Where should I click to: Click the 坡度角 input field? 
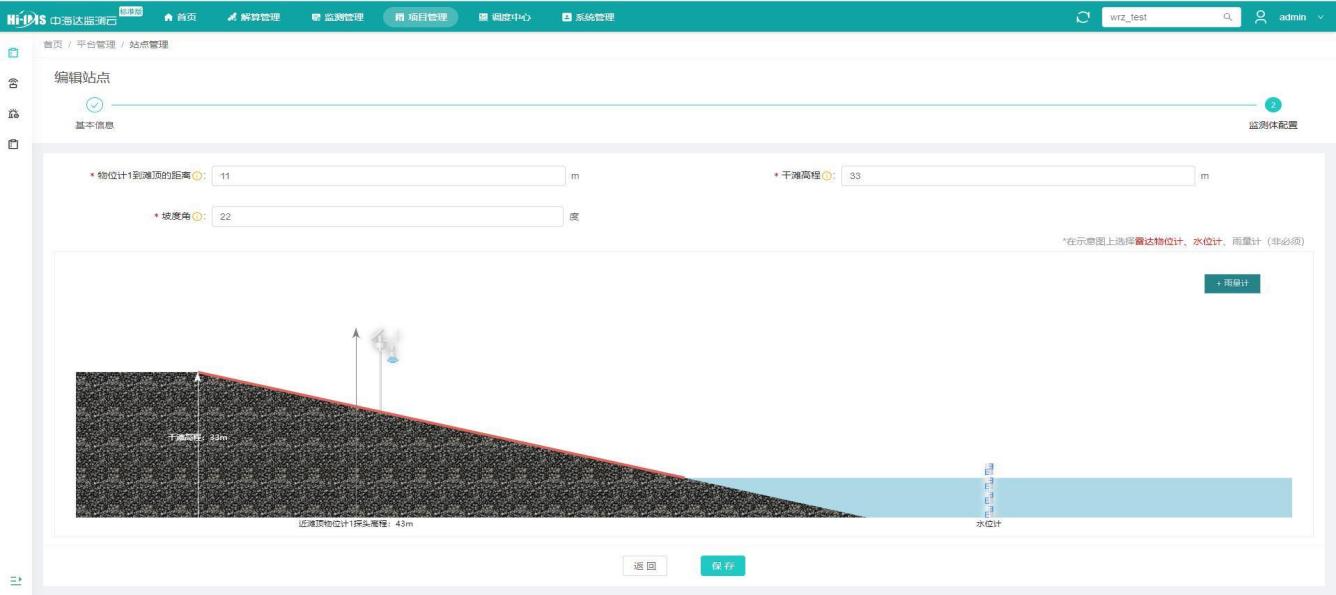point(388,217)
